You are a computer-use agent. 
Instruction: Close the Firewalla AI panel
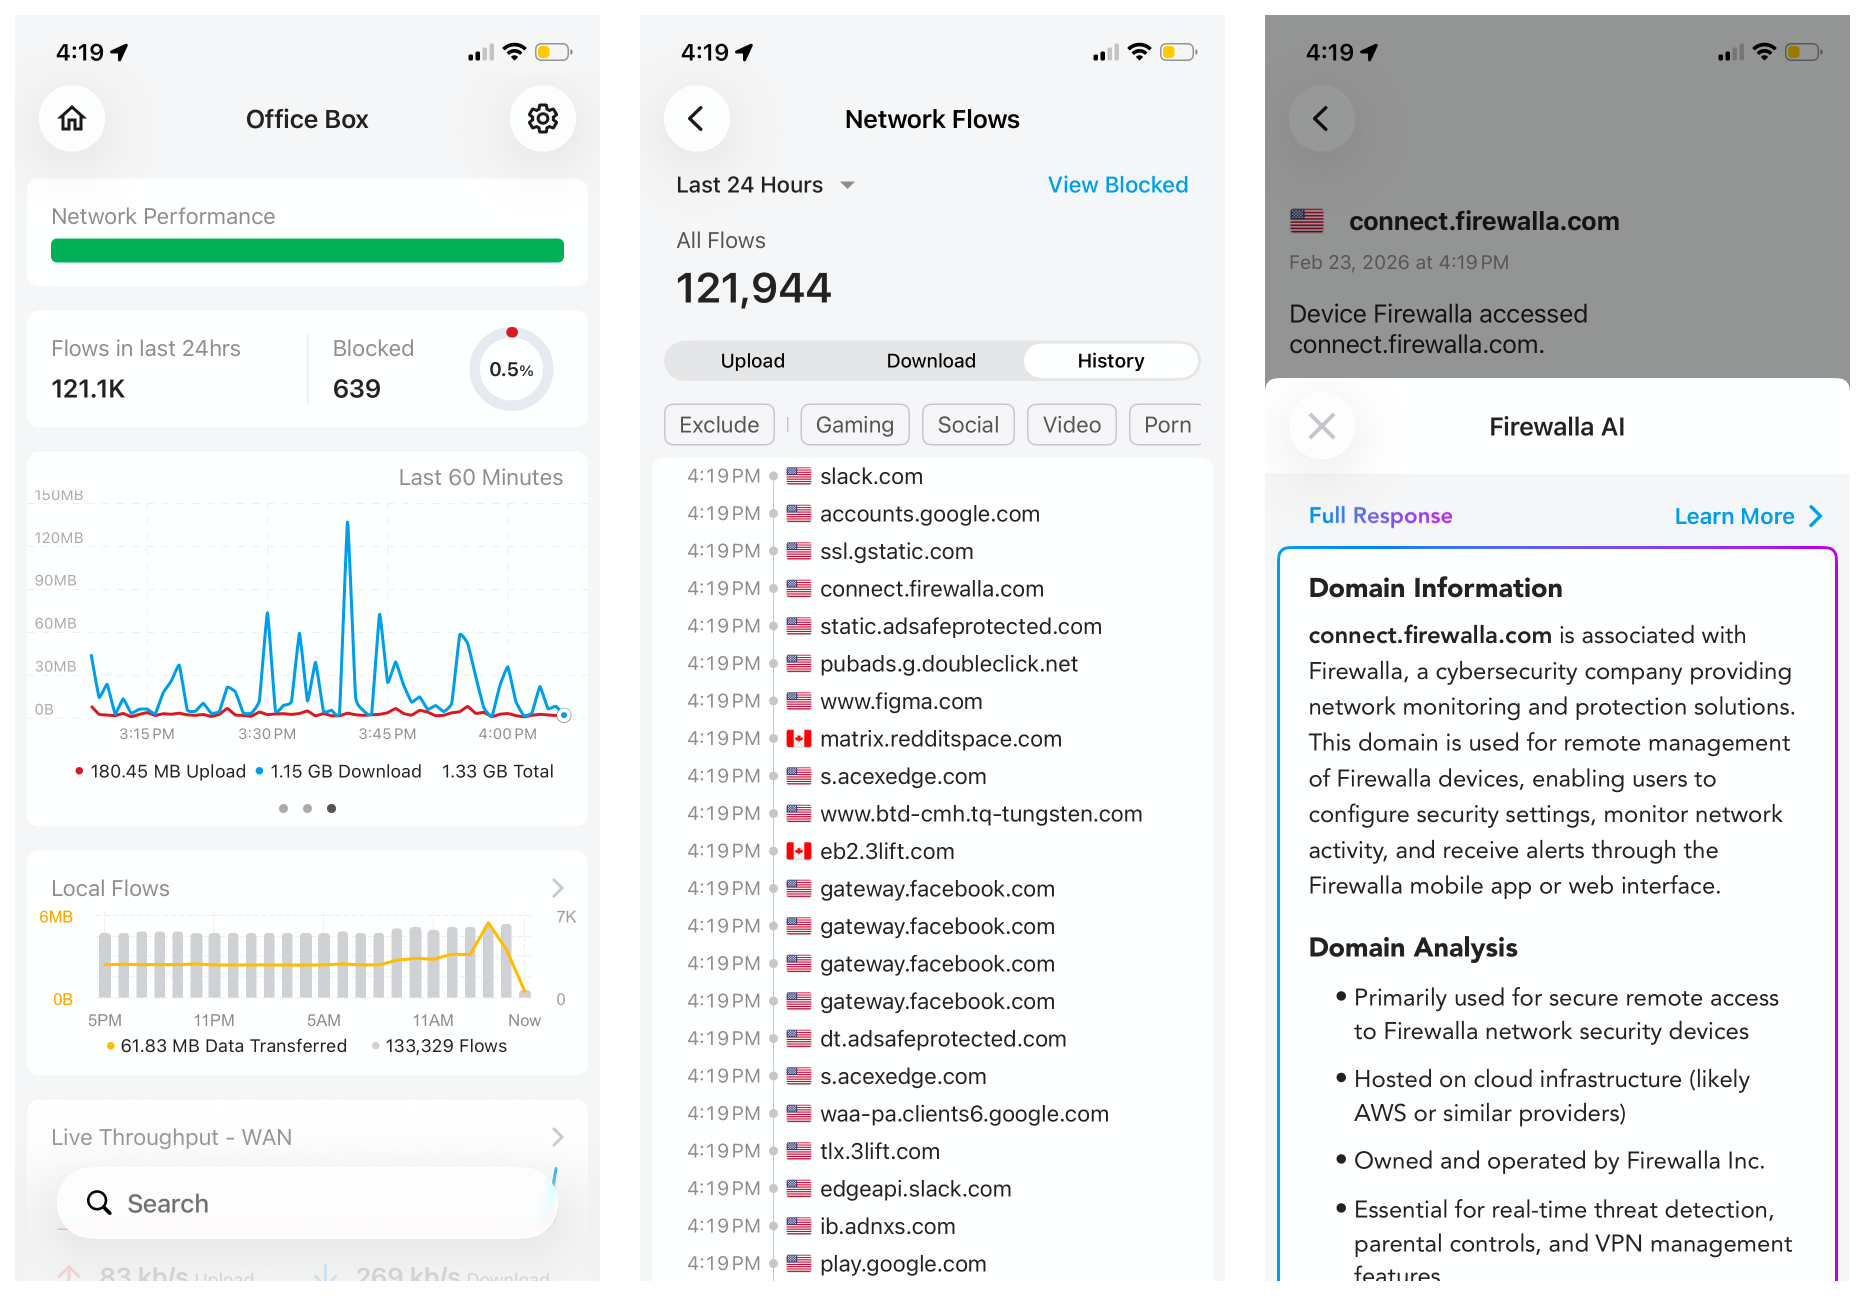(1321, 427)
